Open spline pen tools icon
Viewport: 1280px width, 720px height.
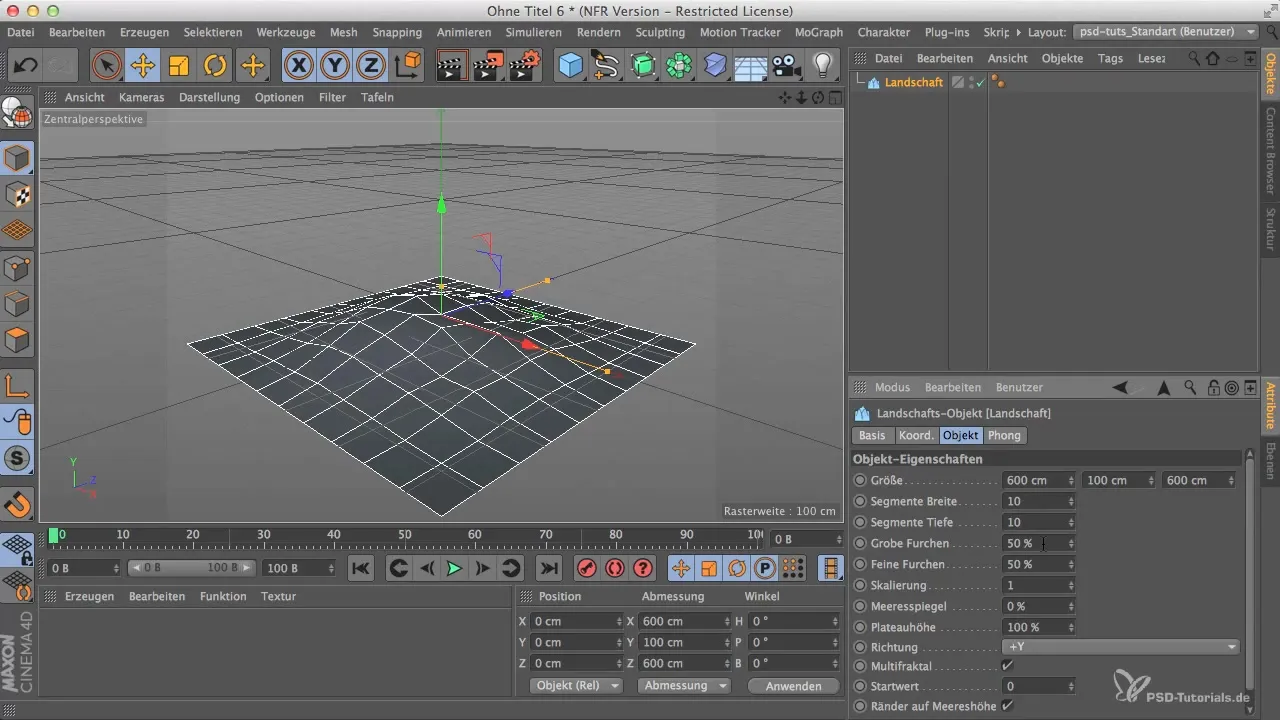[606, 66]
